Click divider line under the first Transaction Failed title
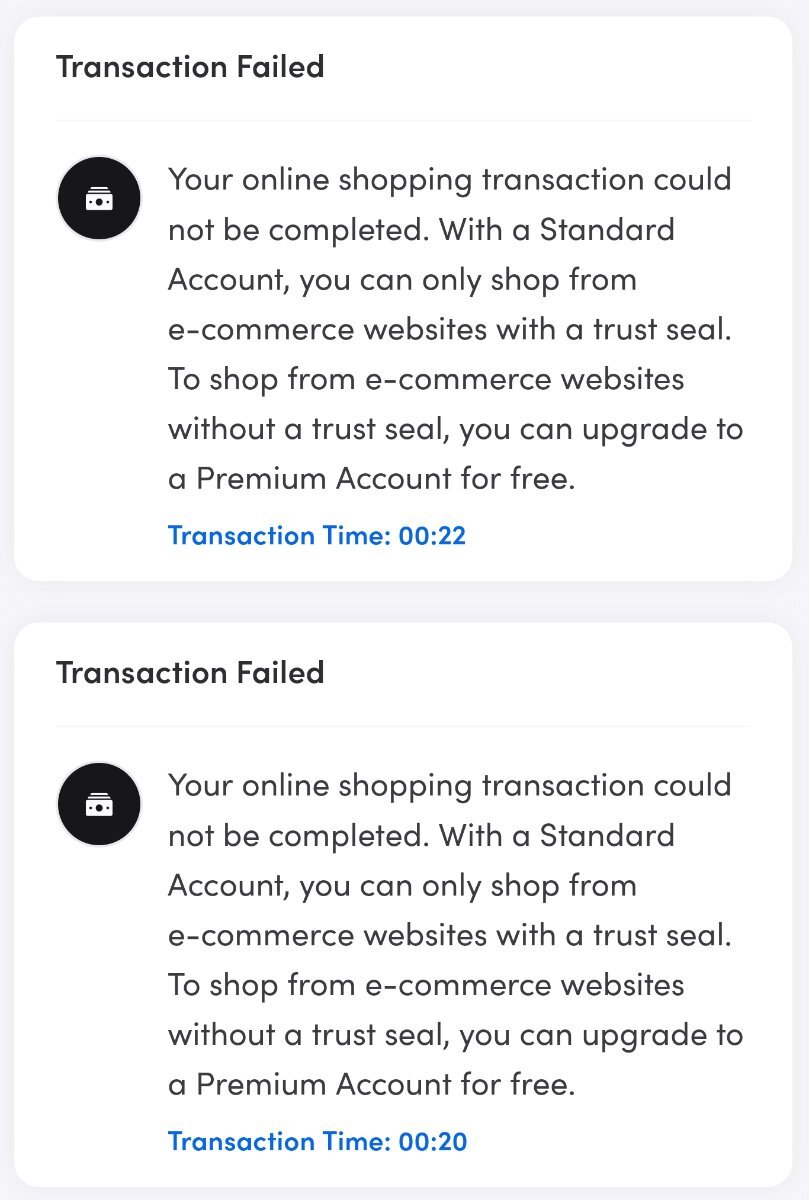Viewport: 809px width, 1200px height. pyautogui.click(x=403, y=121)
